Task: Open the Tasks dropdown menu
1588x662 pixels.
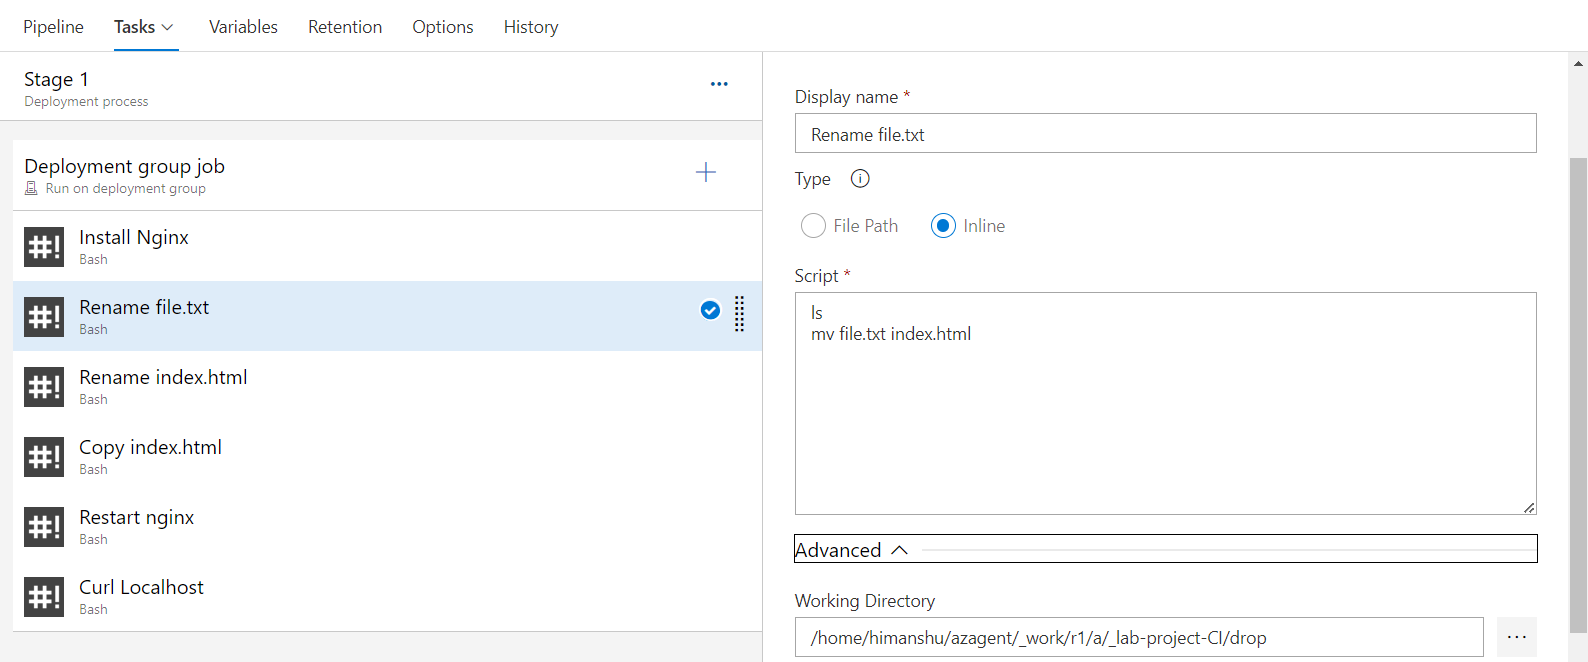Action: point(144,27)
